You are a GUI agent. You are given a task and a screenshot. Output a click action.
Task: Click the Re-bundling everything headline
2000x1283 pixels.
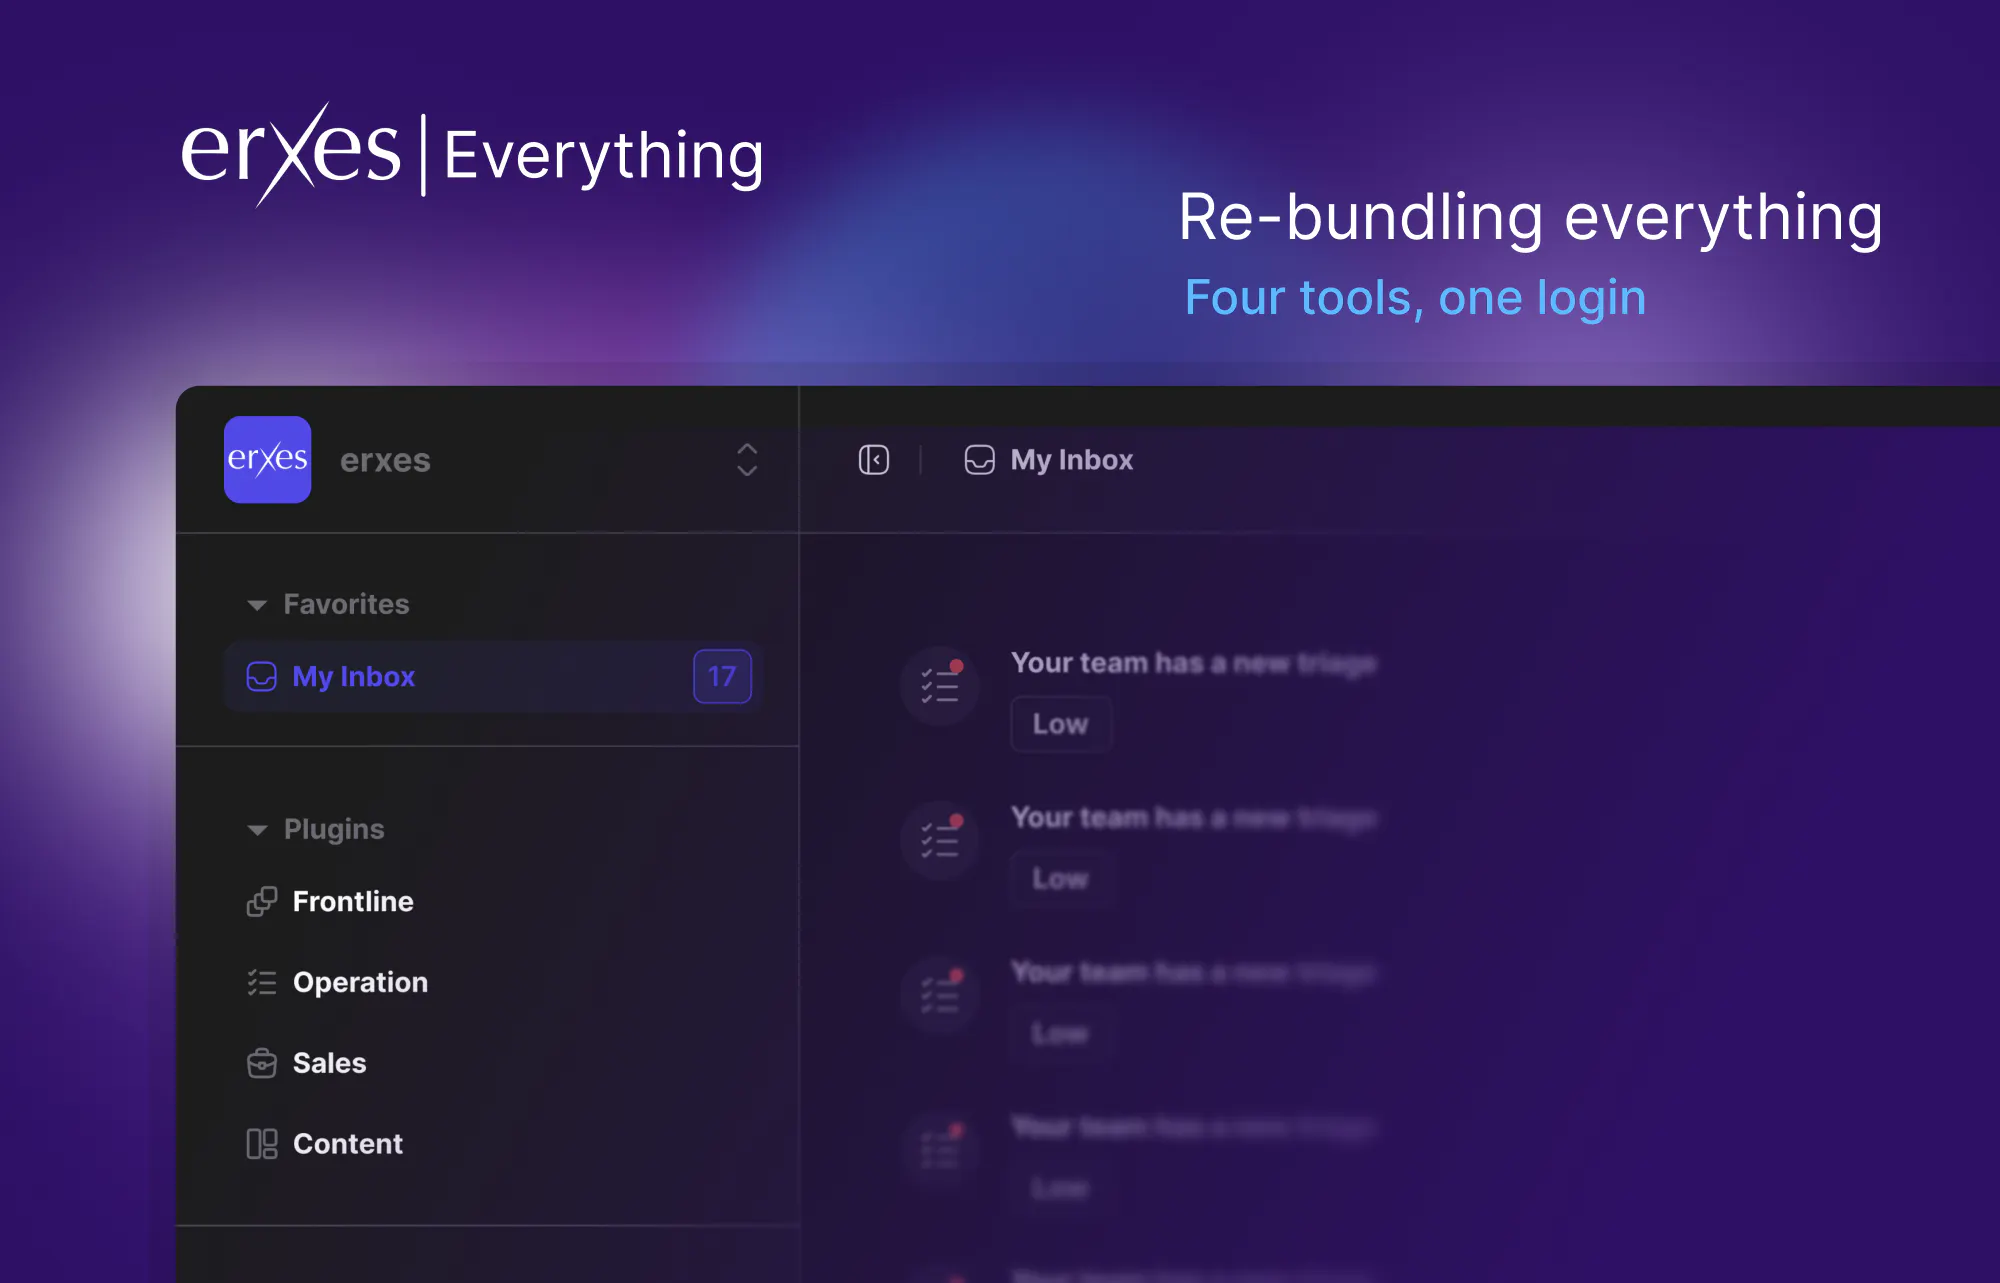click(x=1531, y=217)
